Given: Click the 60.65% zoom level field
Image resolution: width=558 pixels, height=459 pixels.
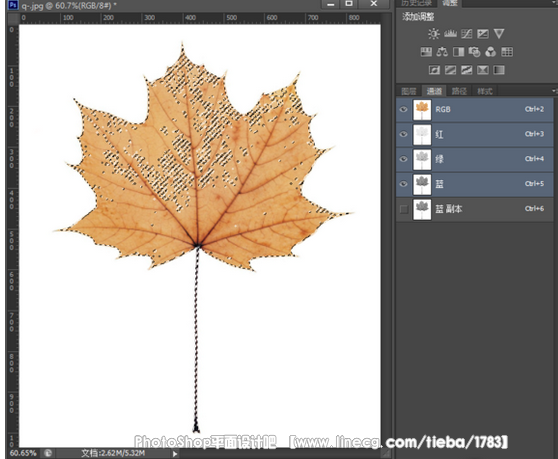Looking at the screenshot, I should [x=23, y=453].
